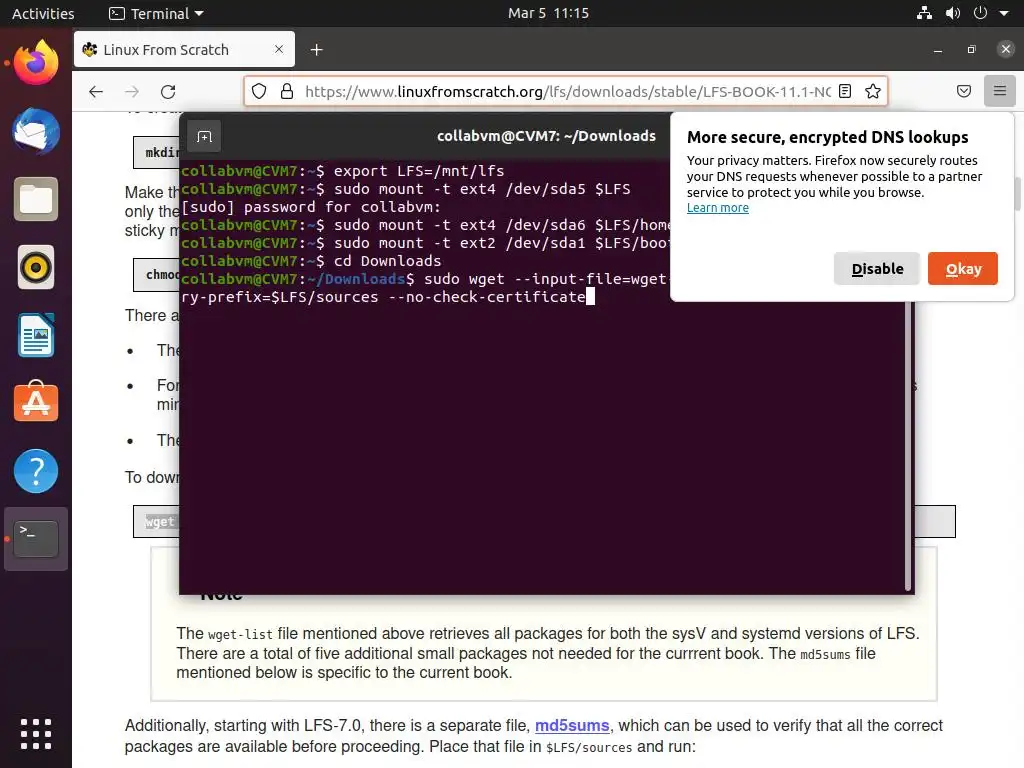Click Okay in the DNS popup
Viewport: 1024px width, 768px height.
[963, 268]
